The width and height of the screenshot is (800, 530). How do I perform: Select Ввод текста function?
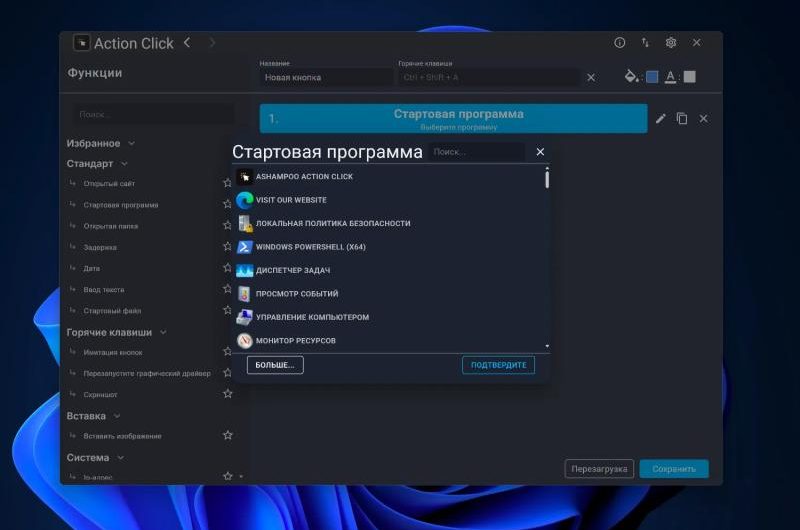[104, 290]
